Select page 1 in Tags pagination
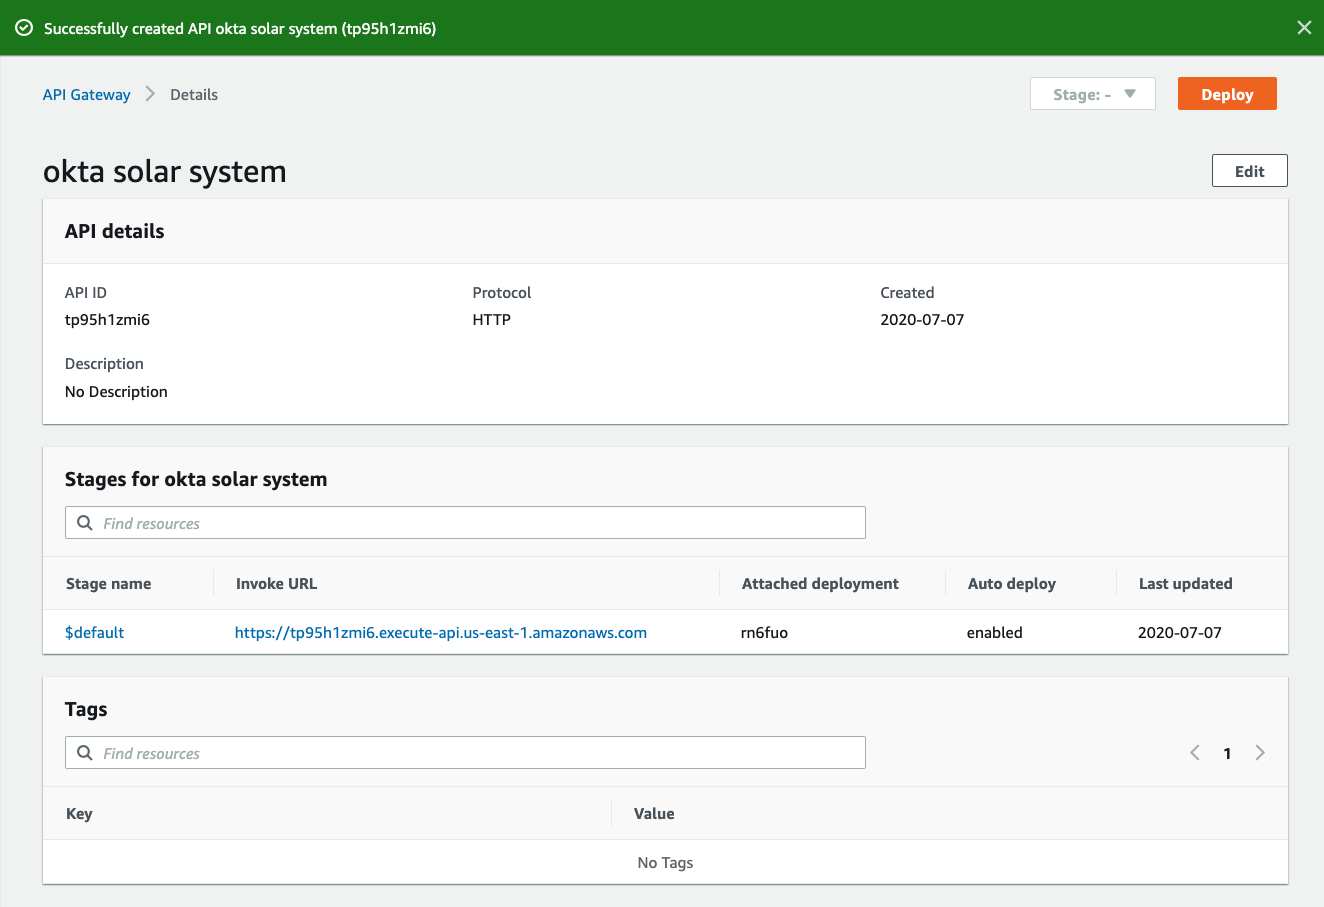Viewport: 1324px width, 907px height. tap(1227, 754)
